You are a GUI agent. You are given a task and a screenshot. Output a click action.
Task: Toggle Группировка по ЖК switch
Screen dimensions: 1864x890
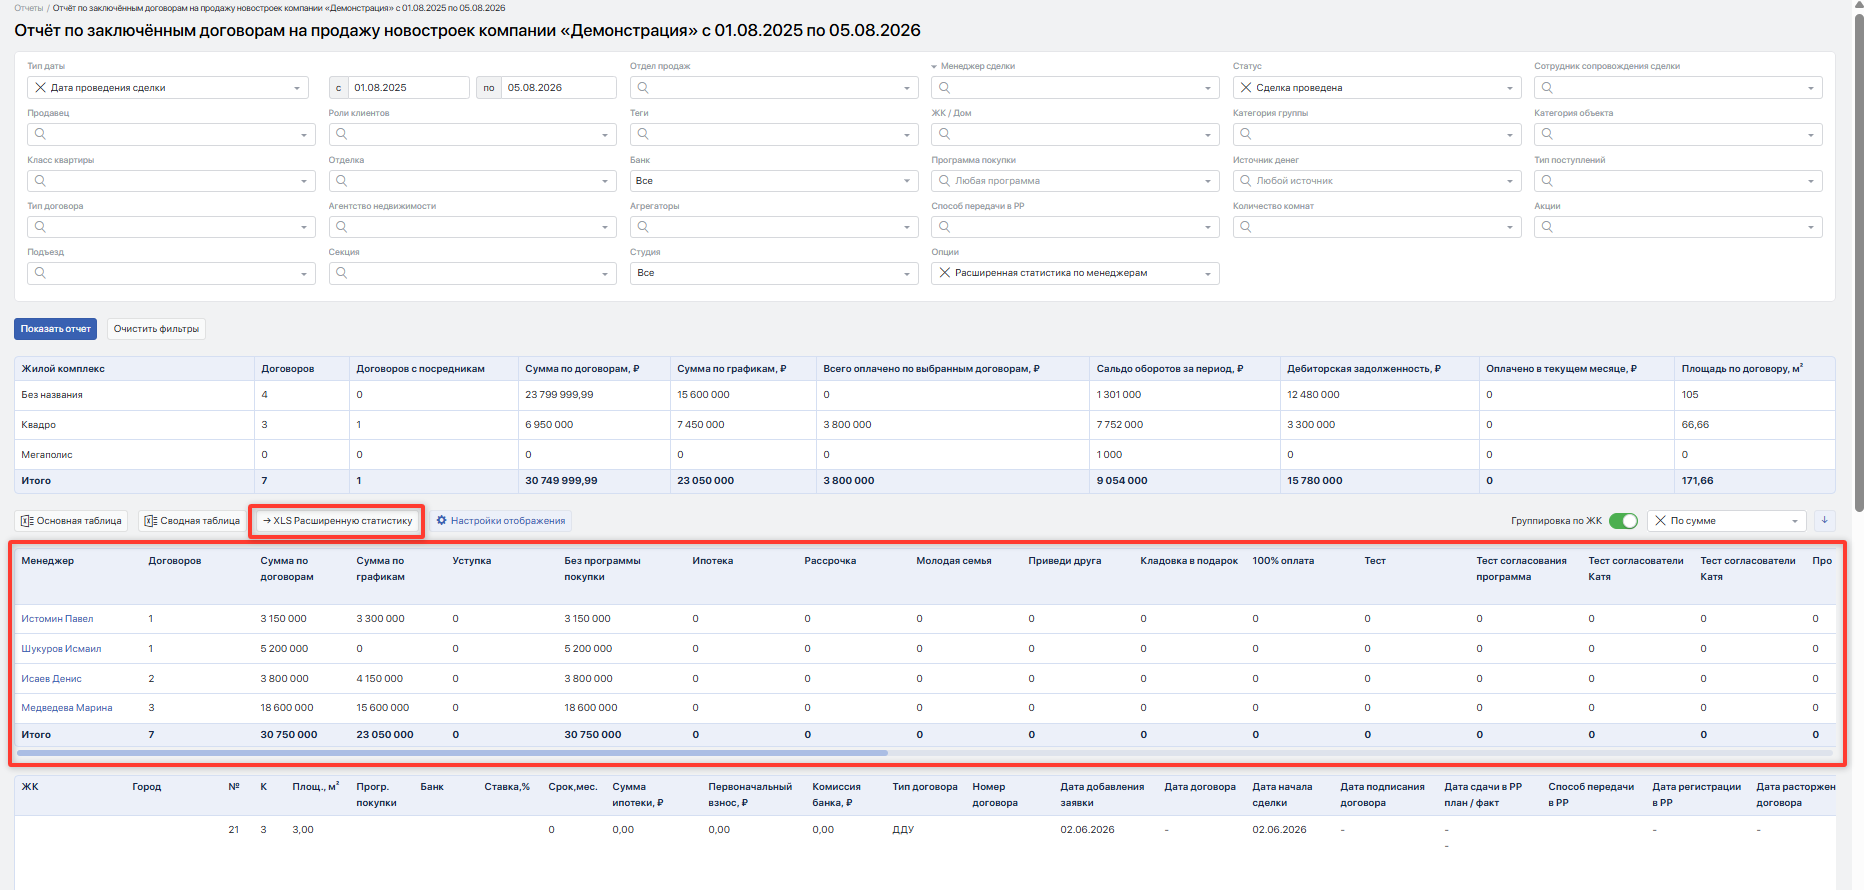[x=1623, y=521]
